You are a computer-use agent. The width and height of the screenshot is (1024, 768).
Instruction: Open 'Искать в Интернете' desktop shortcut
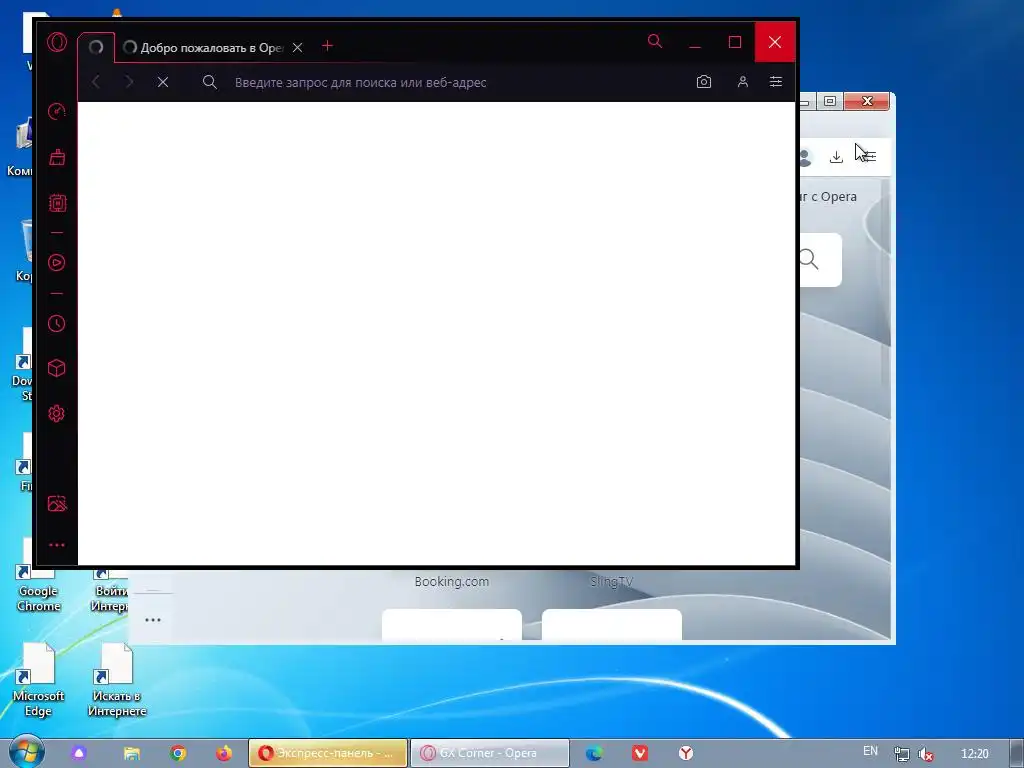116,679
